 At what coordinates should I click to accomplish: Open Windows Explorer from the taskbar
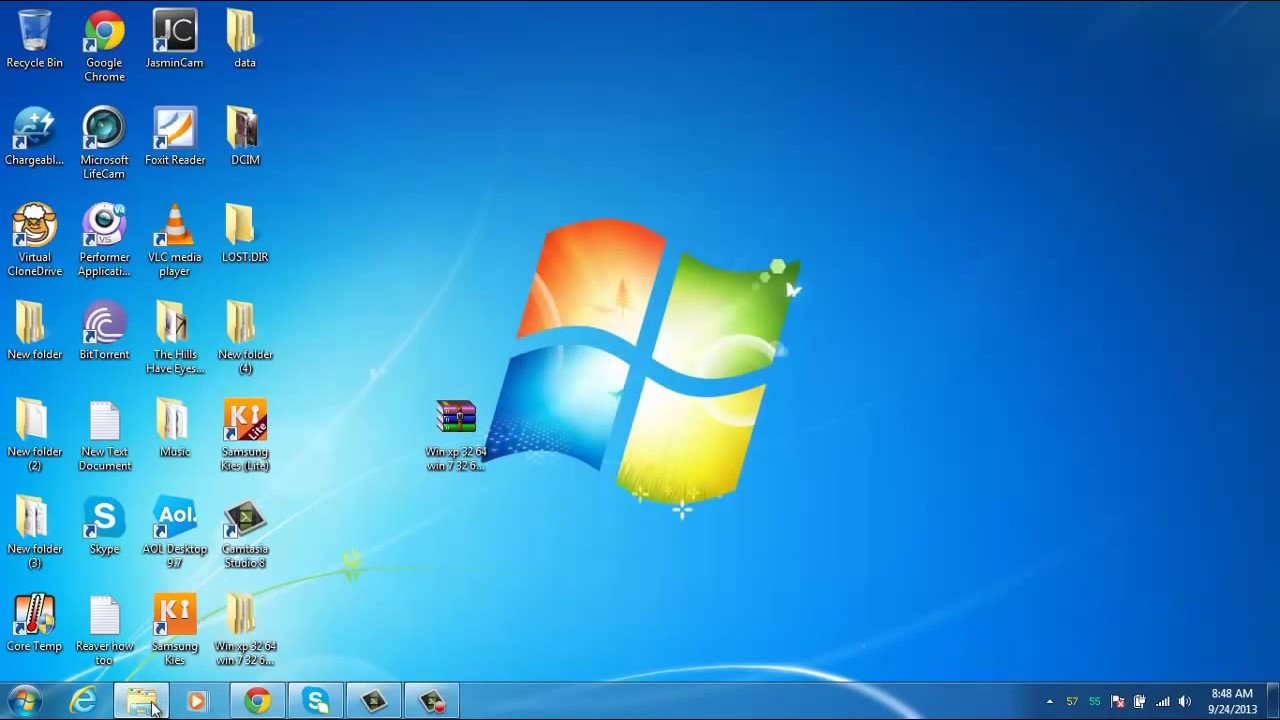(141, 701)
